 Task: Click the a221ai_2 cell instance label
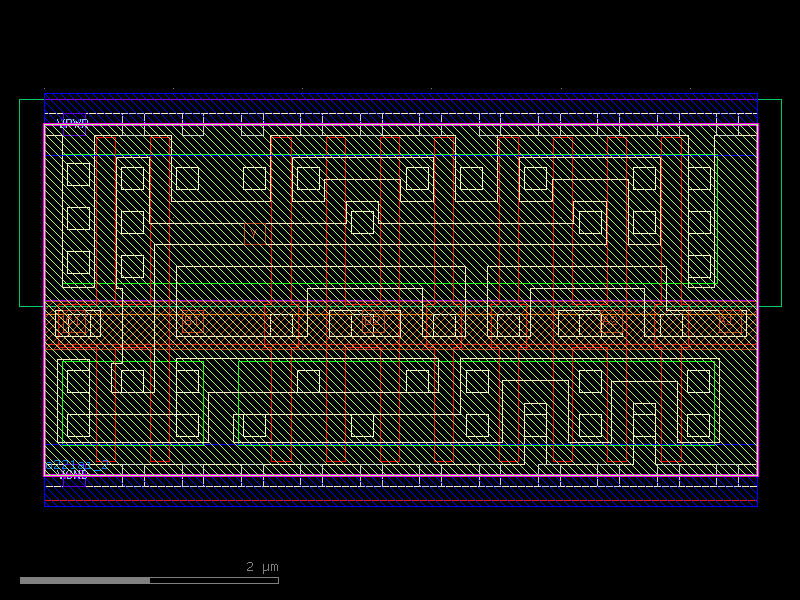coord(77,465)
